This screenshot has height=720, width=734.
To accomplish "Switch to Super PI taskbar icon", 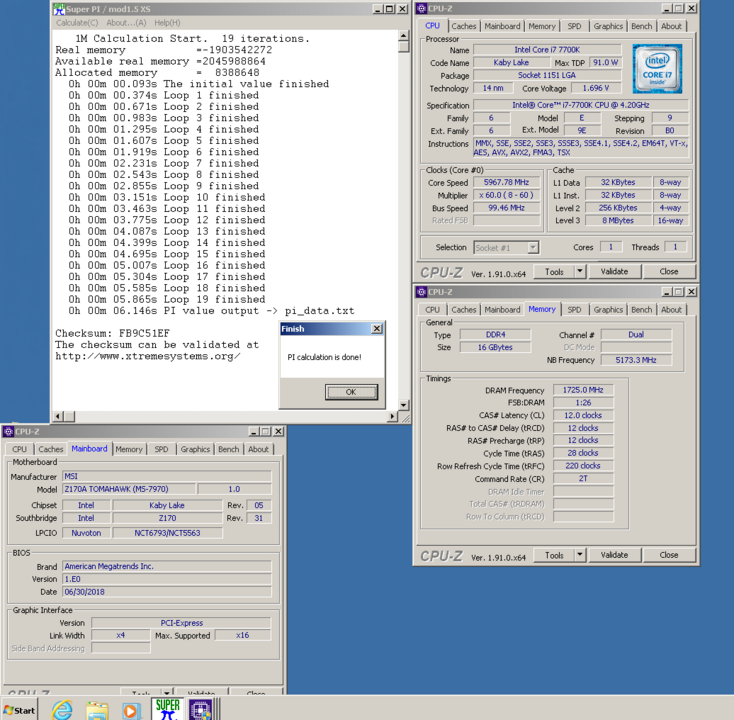I will coord(167,709).
